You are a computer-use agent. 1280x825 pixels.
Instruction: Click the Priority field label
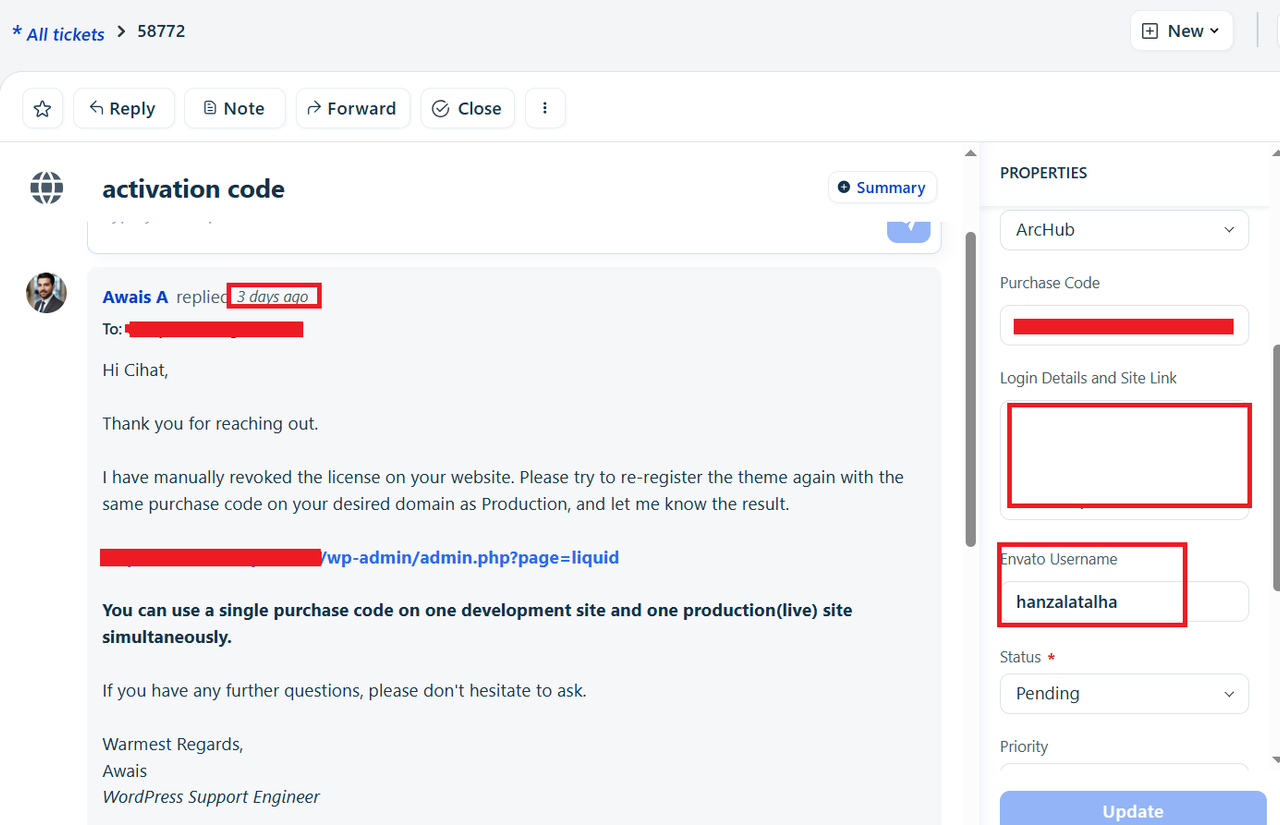tap(1024, 747)
